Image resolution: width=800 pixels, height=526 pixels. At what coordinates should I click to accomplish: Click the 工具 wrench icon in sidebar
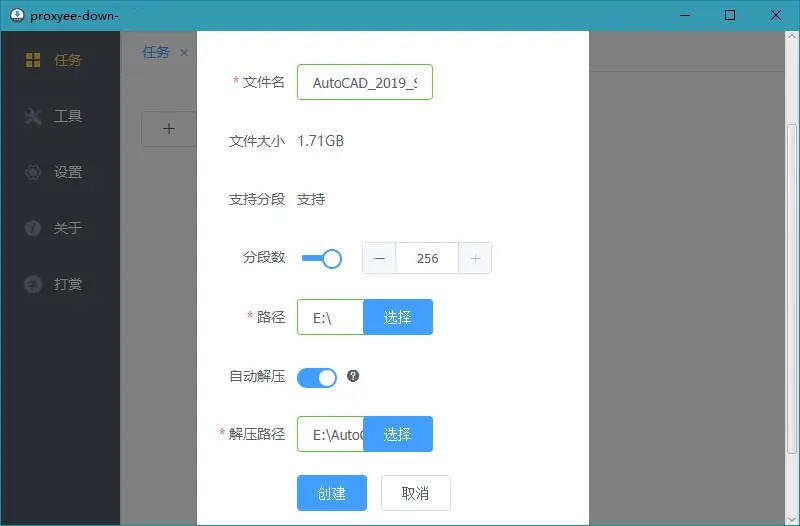(x=33, y=116)
